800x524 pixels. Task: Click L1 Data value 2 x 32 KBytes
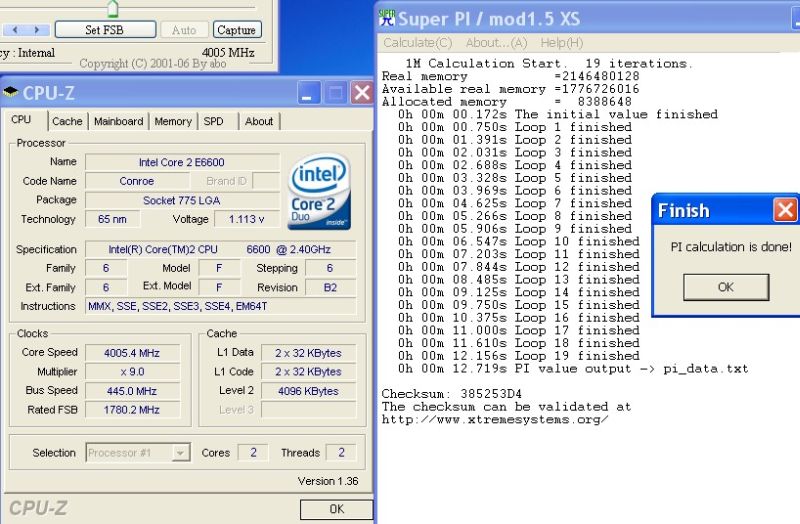[x=308, y=353]
